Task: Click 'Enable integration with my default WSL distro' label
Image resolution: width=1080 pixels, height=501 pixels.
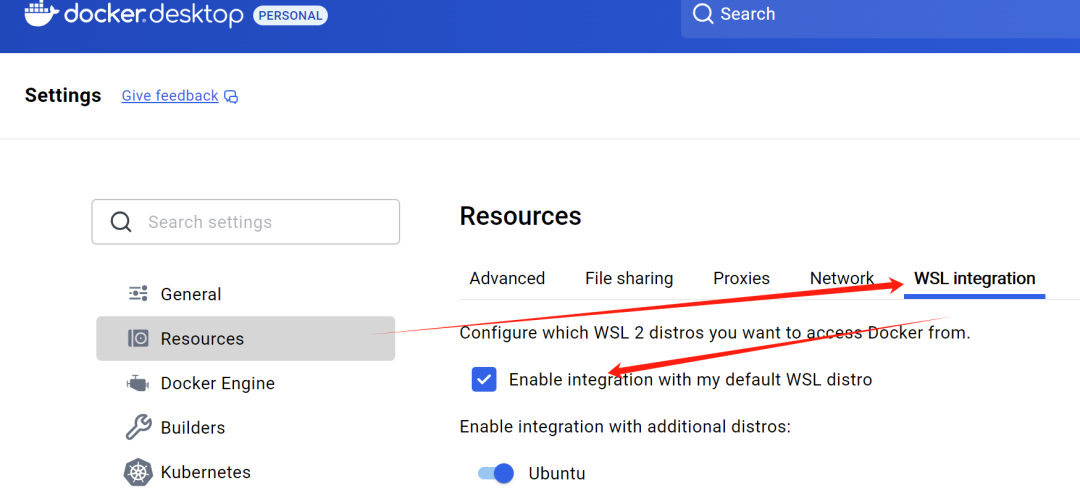Action: click(x=690, y=380)
